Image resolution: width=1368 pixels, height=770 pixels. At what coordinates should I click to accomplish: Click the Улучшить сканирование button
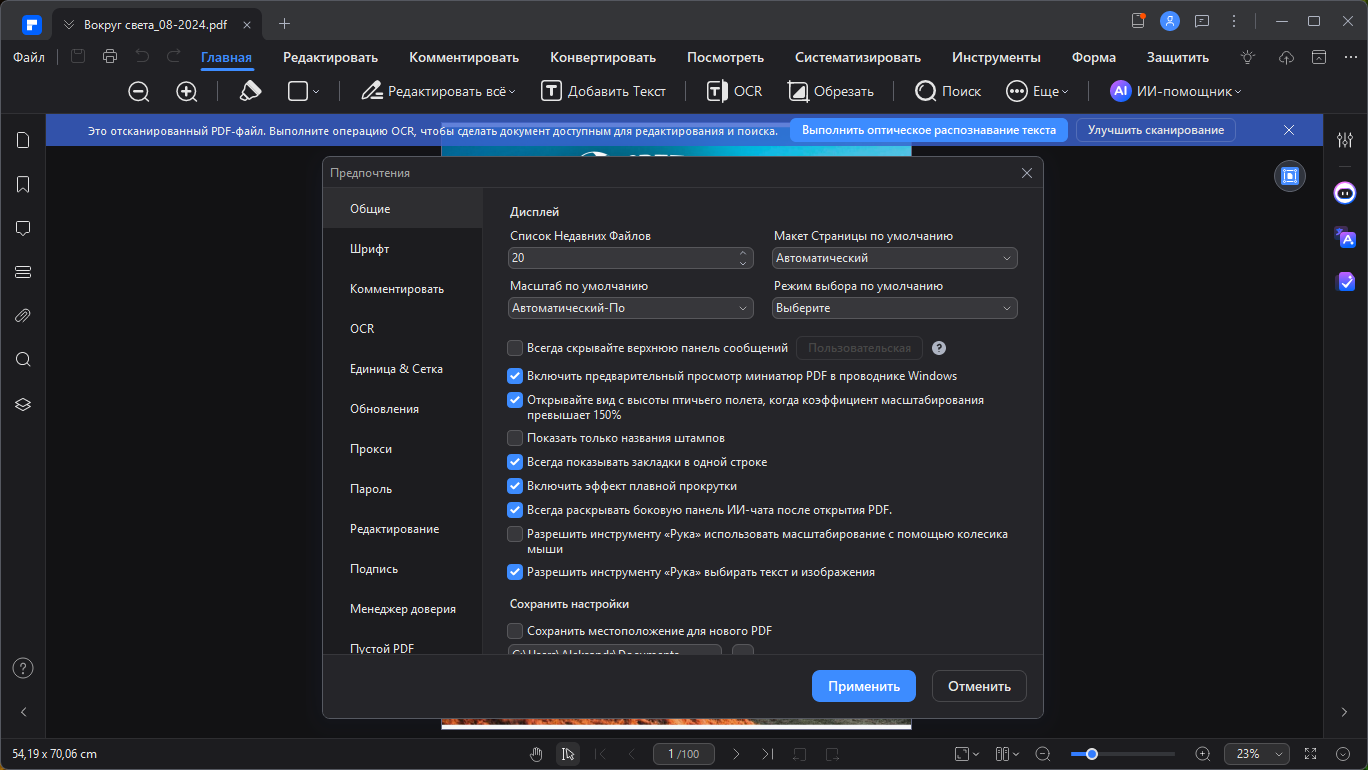pyautogui.click(x=1156, y=130)
